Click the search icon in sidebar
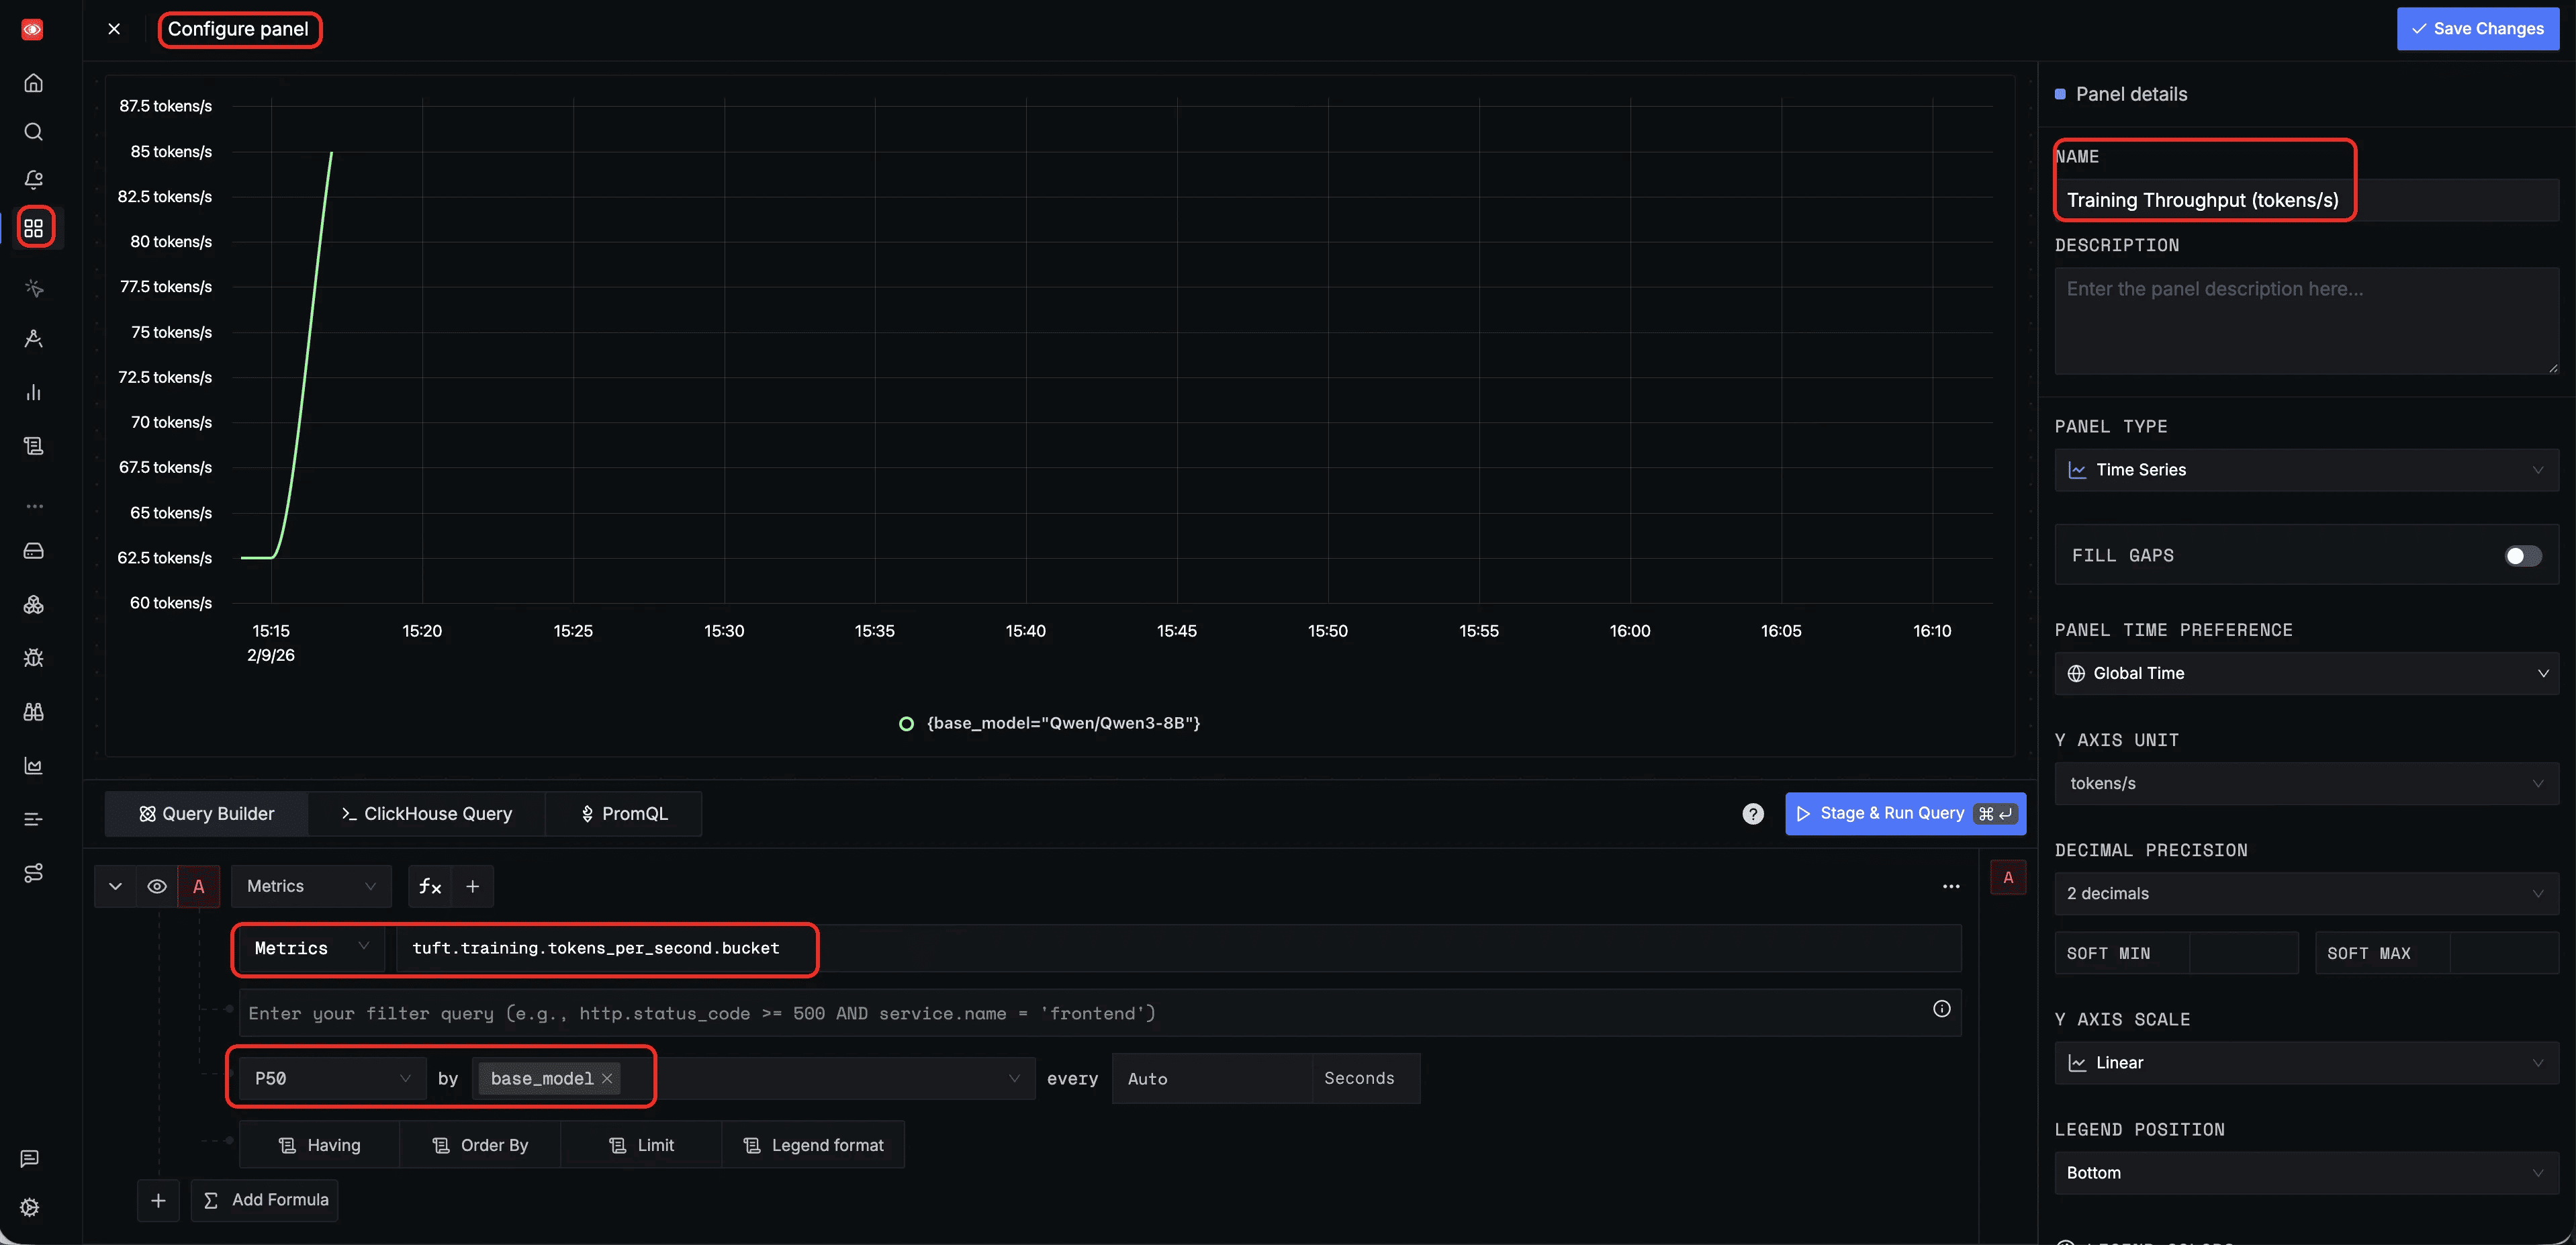This screenshot has width=2576, height=1245. point(33,132)
